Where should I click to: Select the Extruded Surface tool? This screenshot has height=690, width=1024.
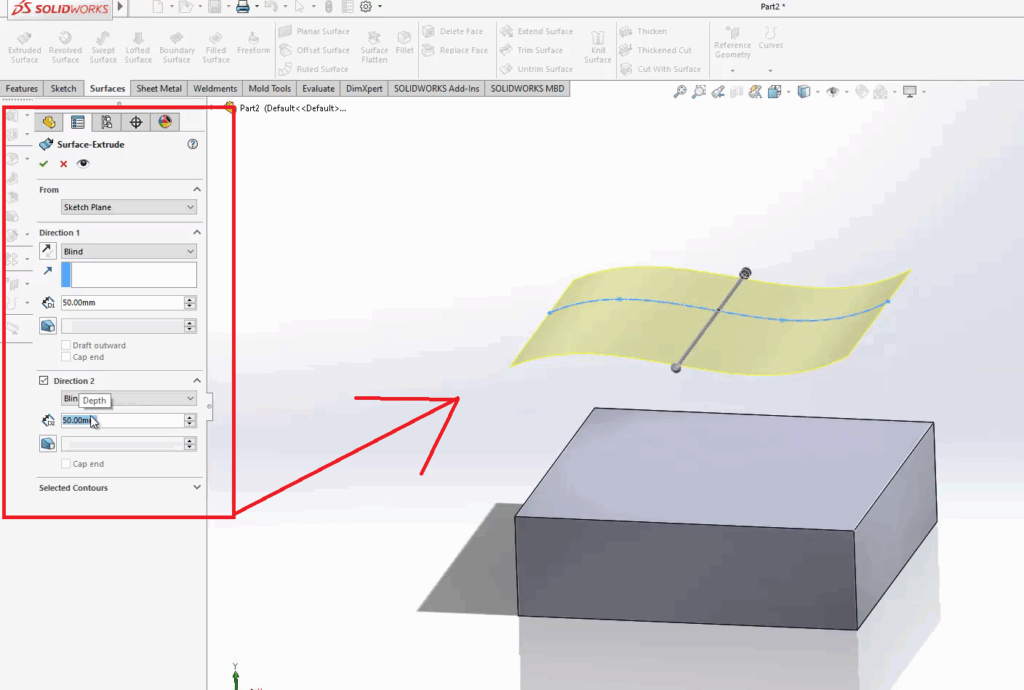tap(24, 44)
